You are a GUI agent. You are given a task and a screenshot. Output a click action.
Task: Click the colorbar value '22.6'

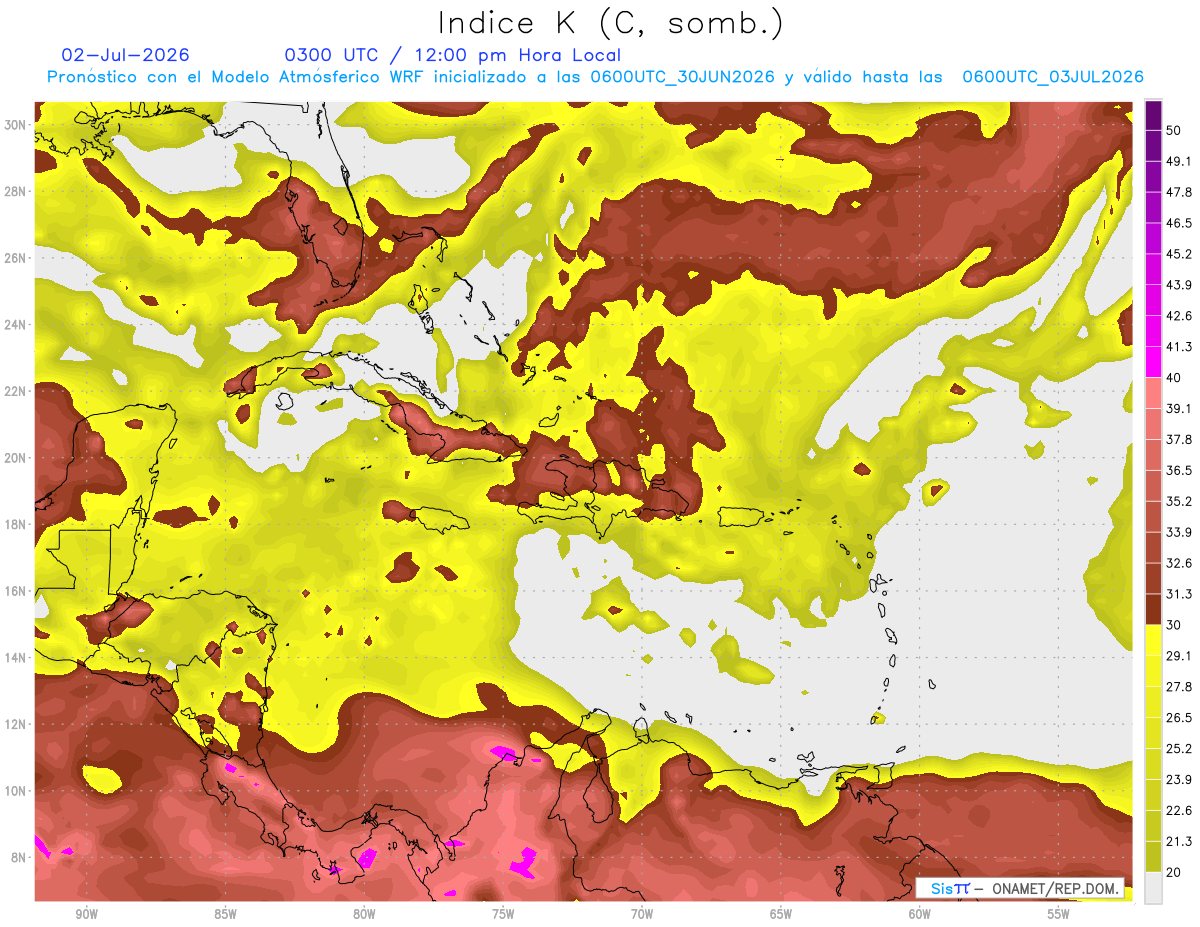1179,811
